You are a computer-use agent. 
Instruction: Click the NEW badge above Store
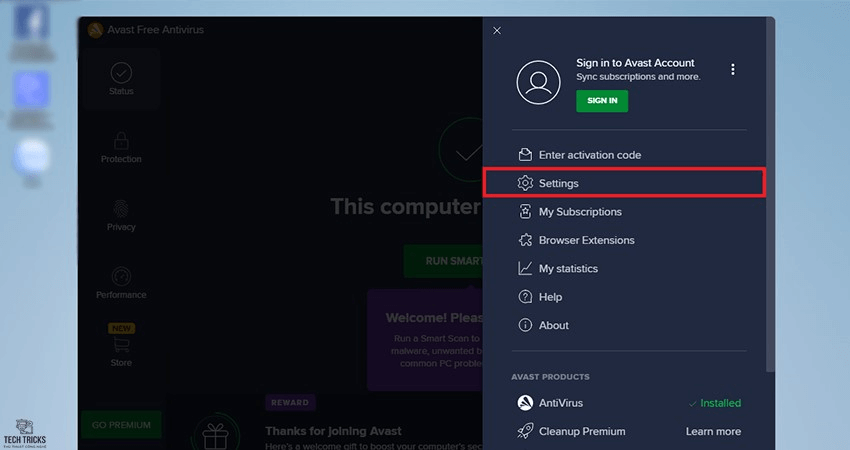click(121, 329)
